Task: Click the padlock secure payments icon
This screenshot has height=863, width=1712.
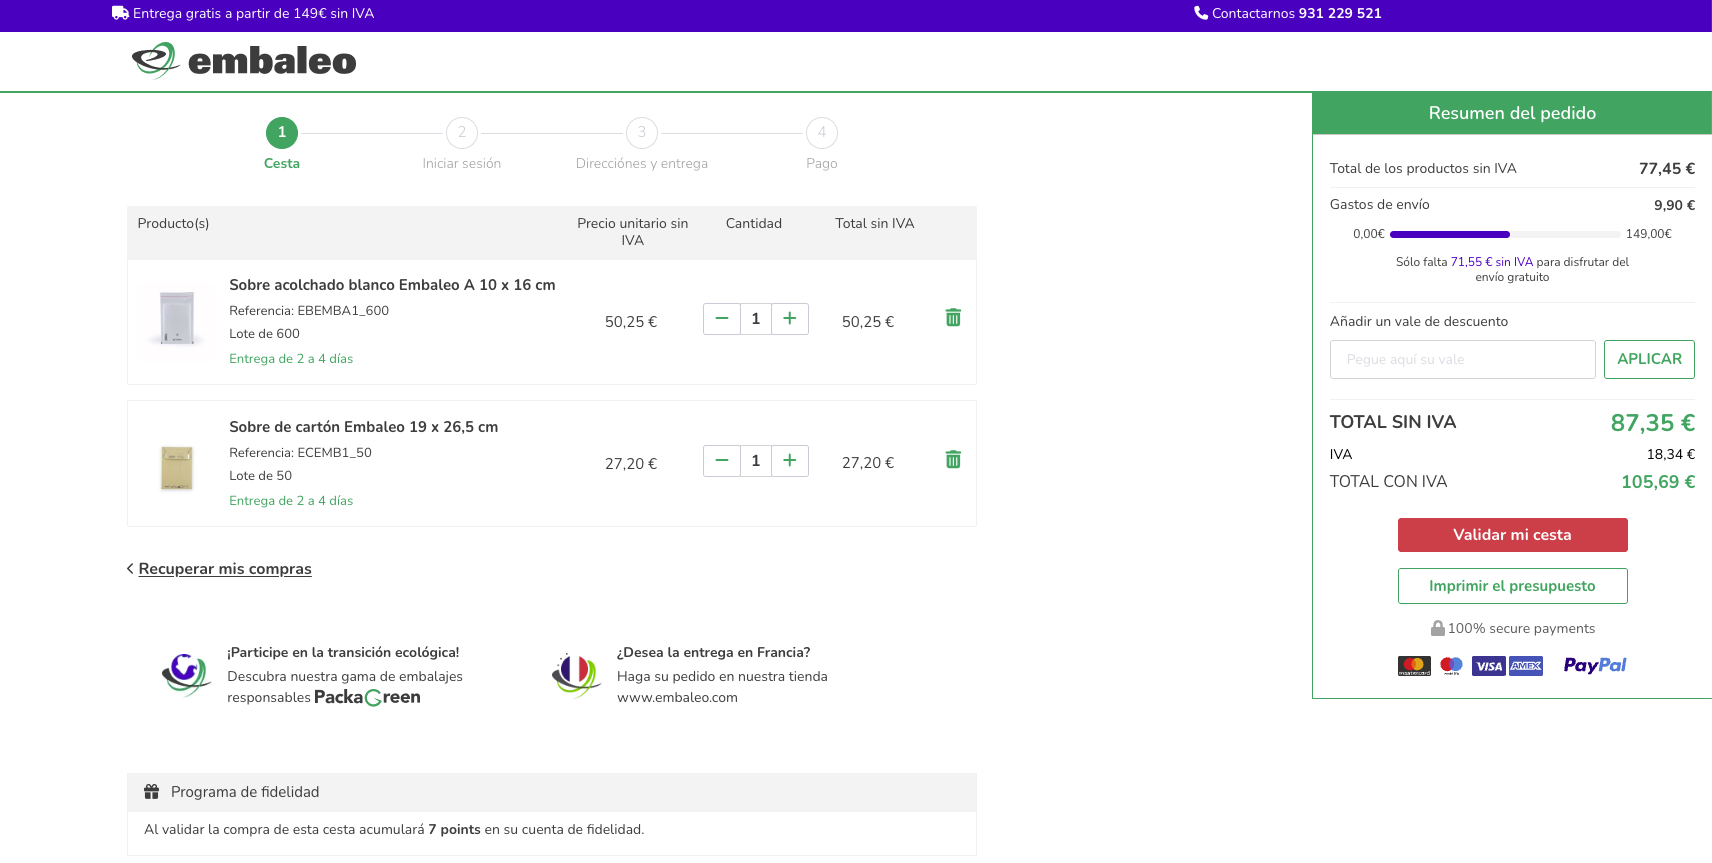Action: (x=1437, y=628)
